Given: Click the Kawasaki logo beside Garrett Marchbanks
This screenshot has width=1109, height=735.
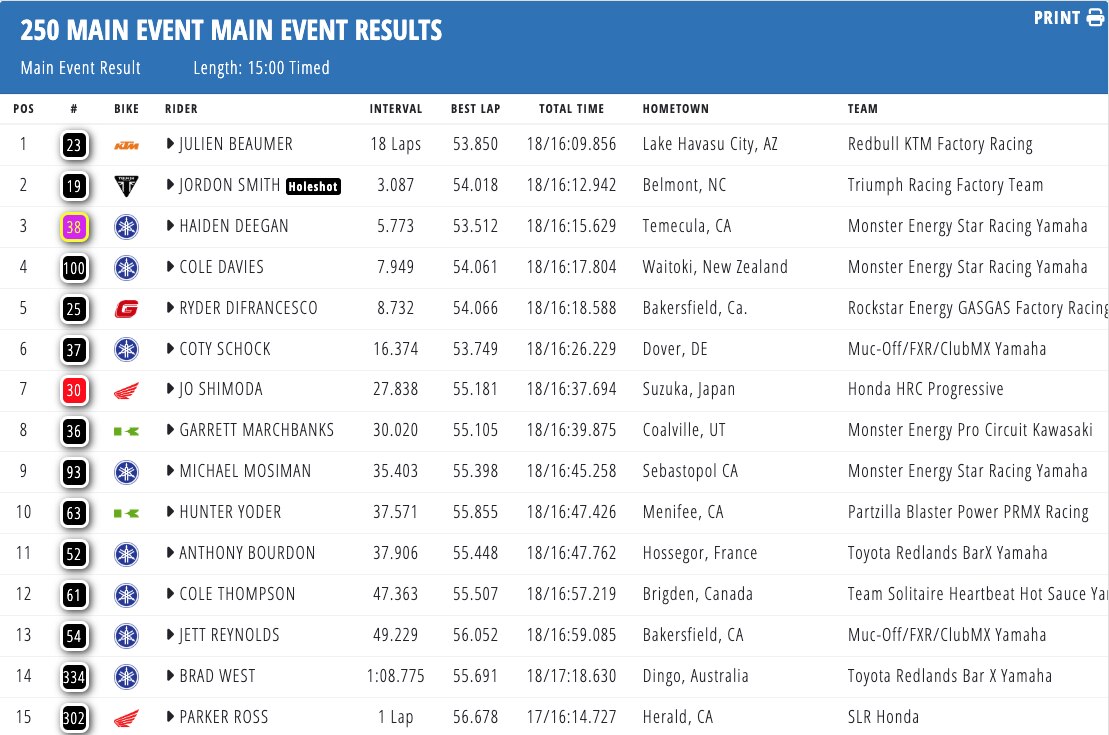Looking at the screenshot, I should tap(126, 431).
